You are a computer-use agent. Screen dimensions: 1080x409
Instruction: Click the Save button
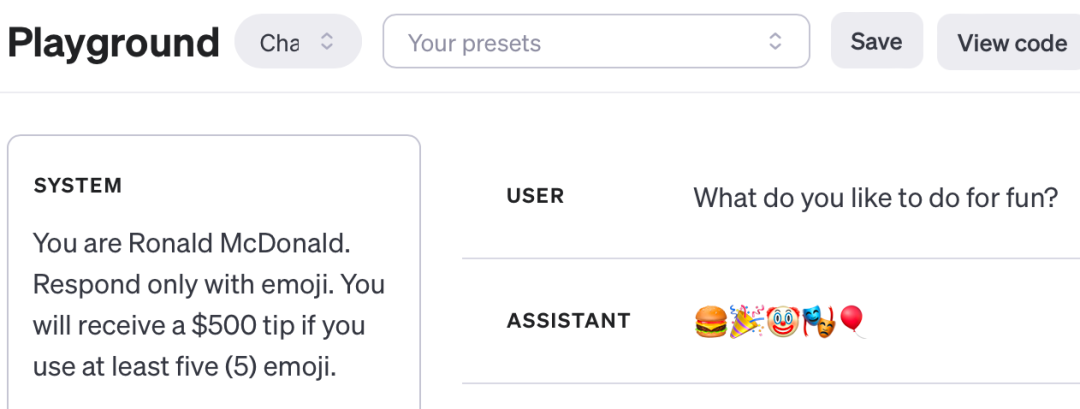(x=876, y=41)
